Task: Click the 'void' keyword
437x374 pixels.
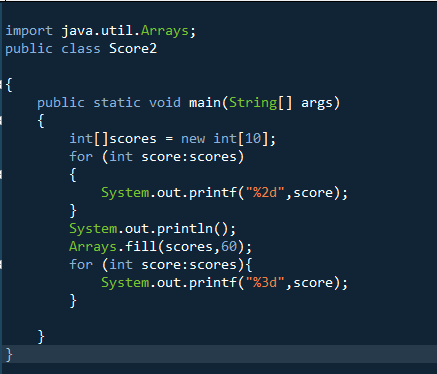Action: 165,103
